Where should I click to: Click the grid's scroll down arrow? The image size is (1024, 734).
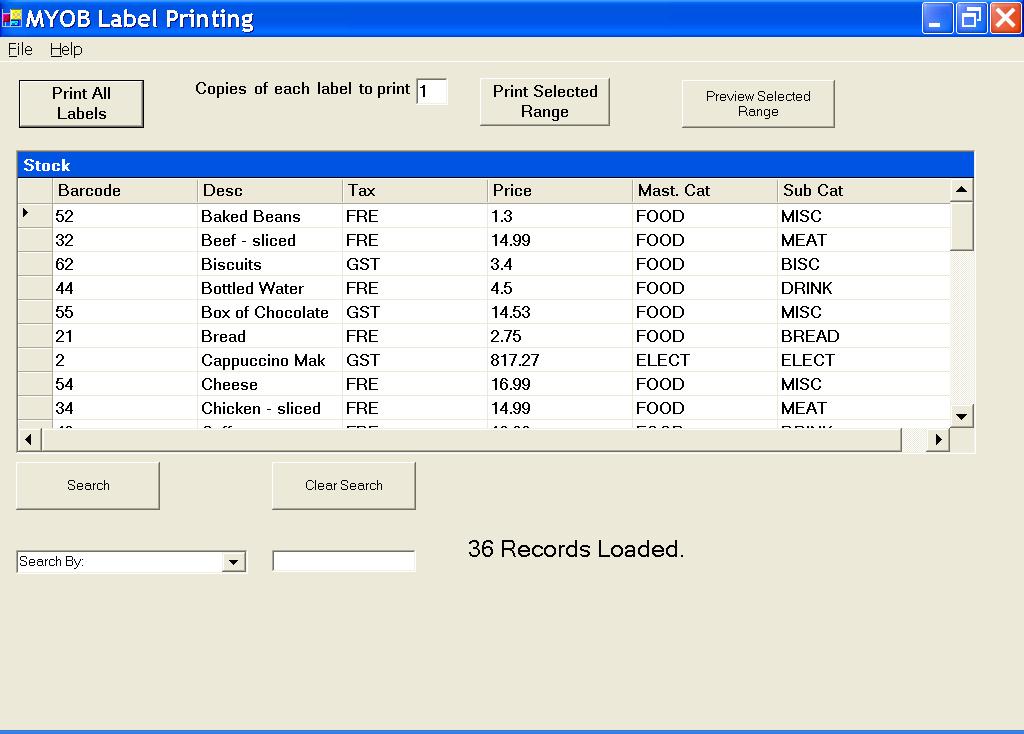(x=961, y=416)
